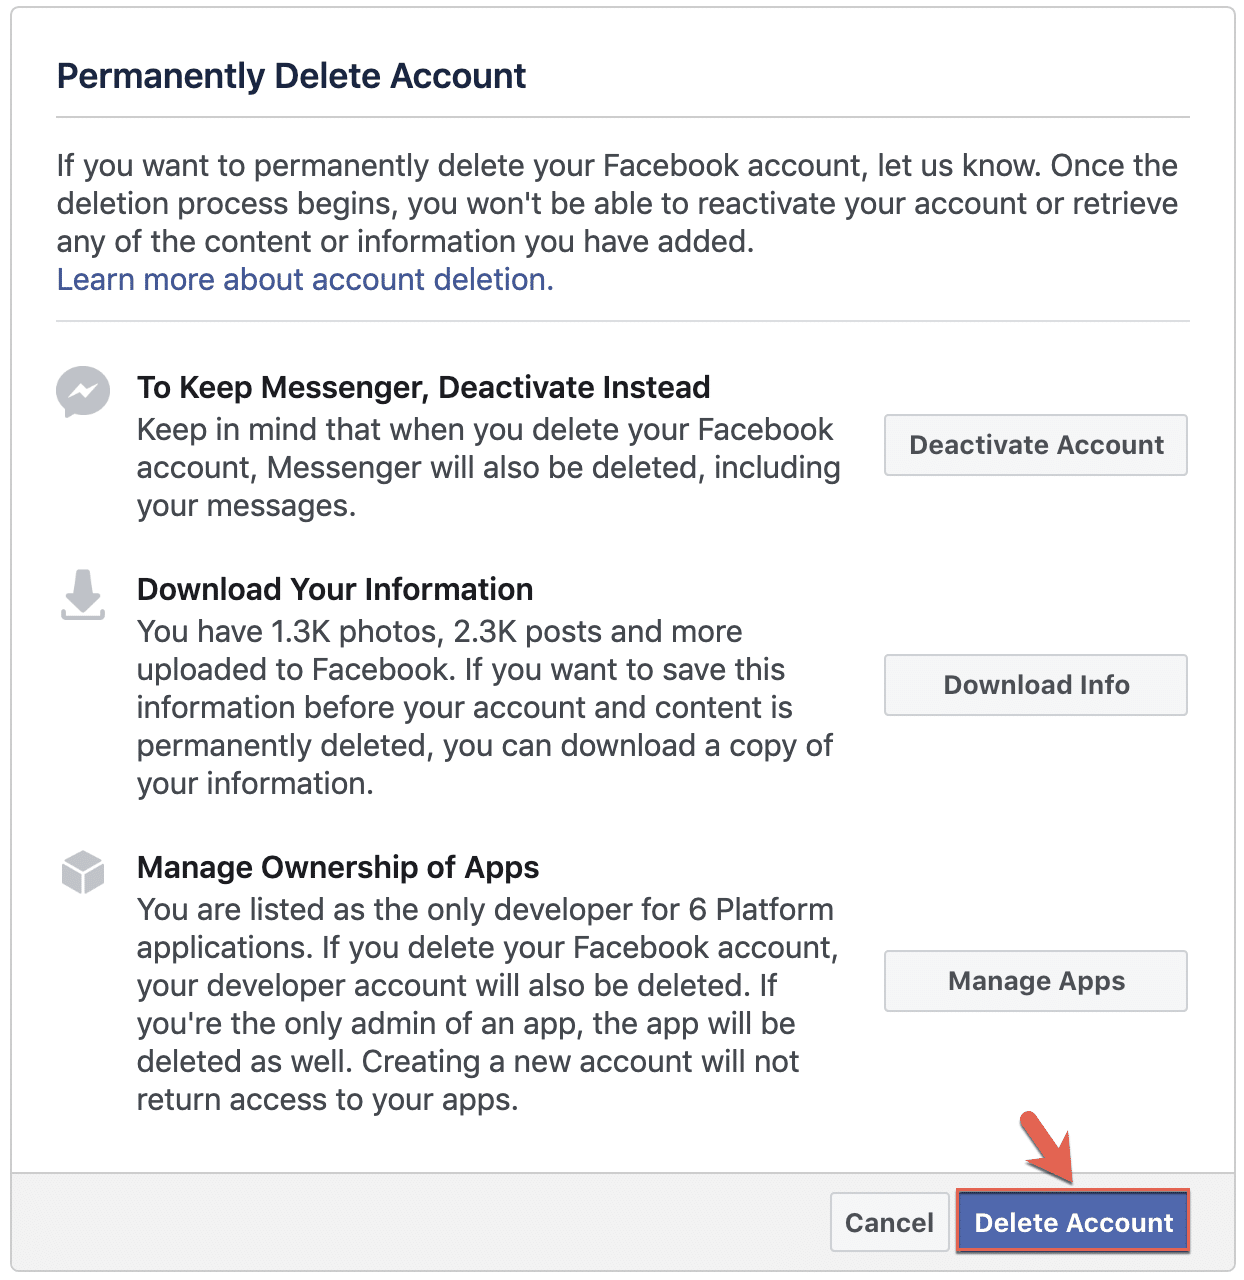Image resolution: width=1244 pixels, height=1280 pixels.
Task: Dismiss the dialog with Cancel
Action: coord(888,1222)
